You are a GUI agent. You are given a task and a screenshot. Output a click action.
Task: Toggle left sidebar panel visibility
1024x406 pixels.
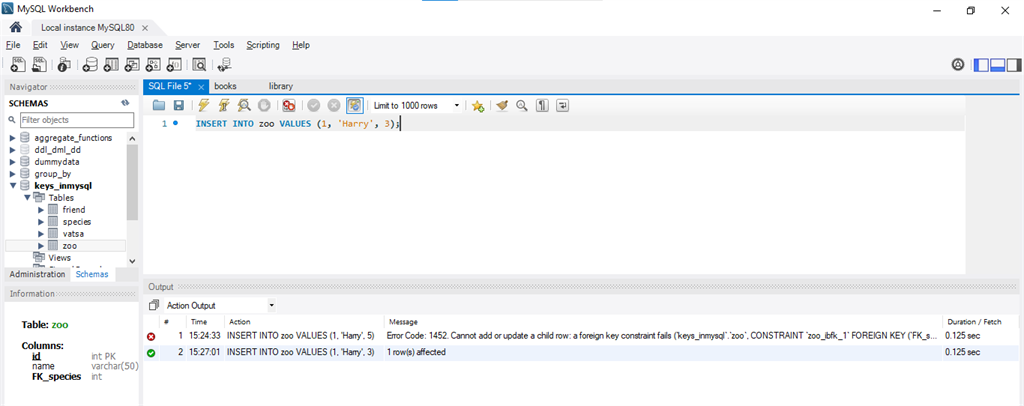pos(981,65)
